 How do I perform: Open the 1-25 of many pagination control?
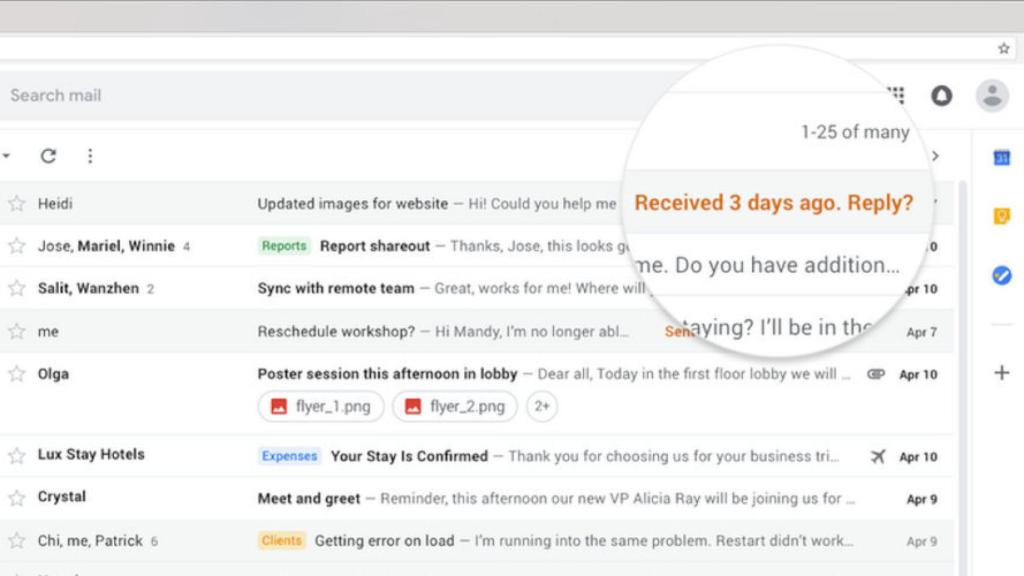click(855, 131)
